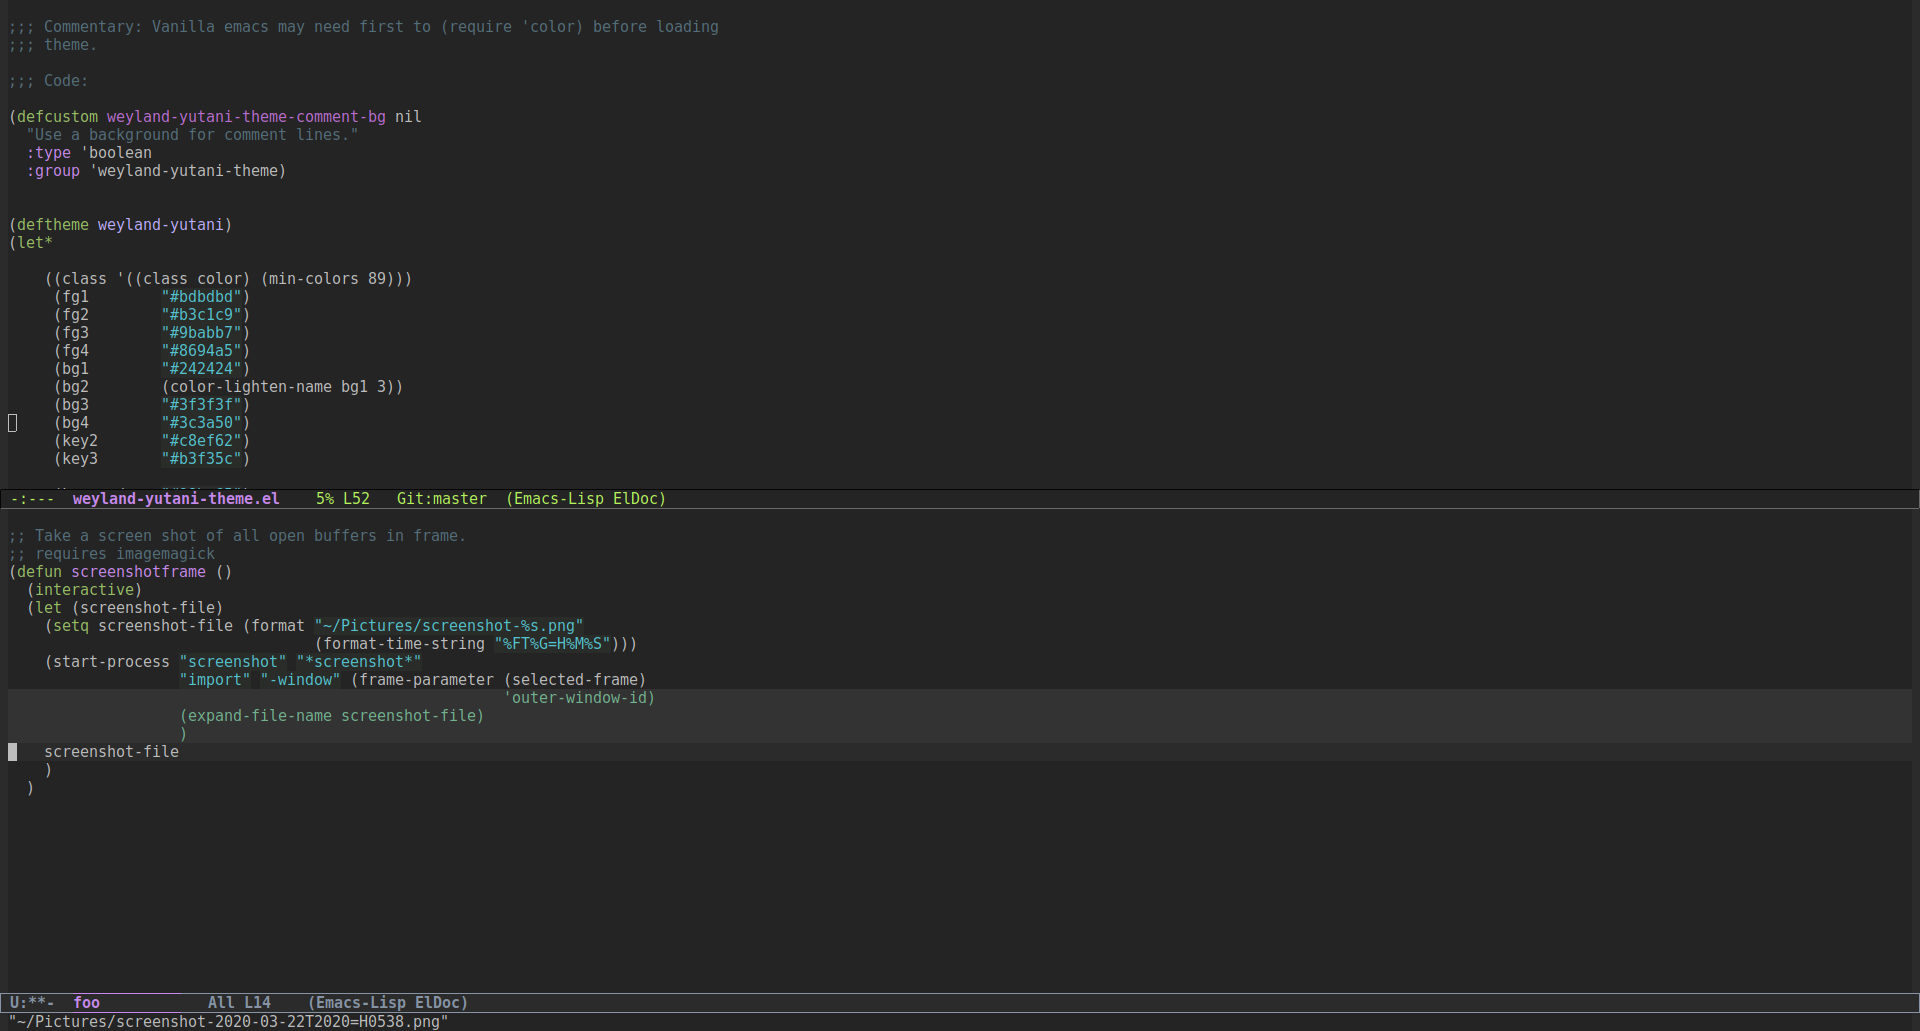Image resolution: width=1920 pixels, height=1031 pixels.
Task: Click on format-time-string call
Action: [404, 643]
